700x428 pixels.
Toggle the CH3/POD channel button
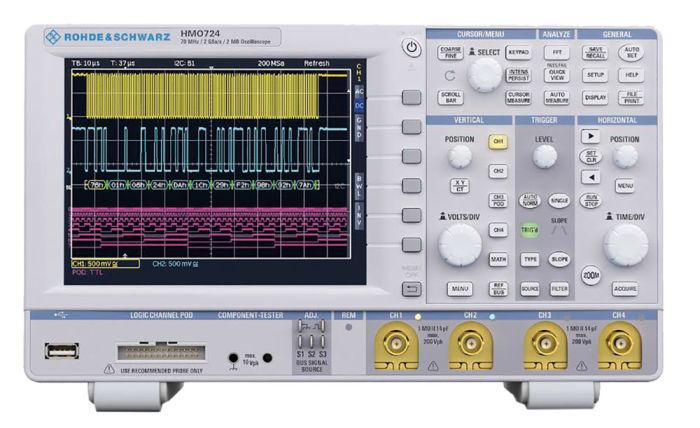pos(498,200)
